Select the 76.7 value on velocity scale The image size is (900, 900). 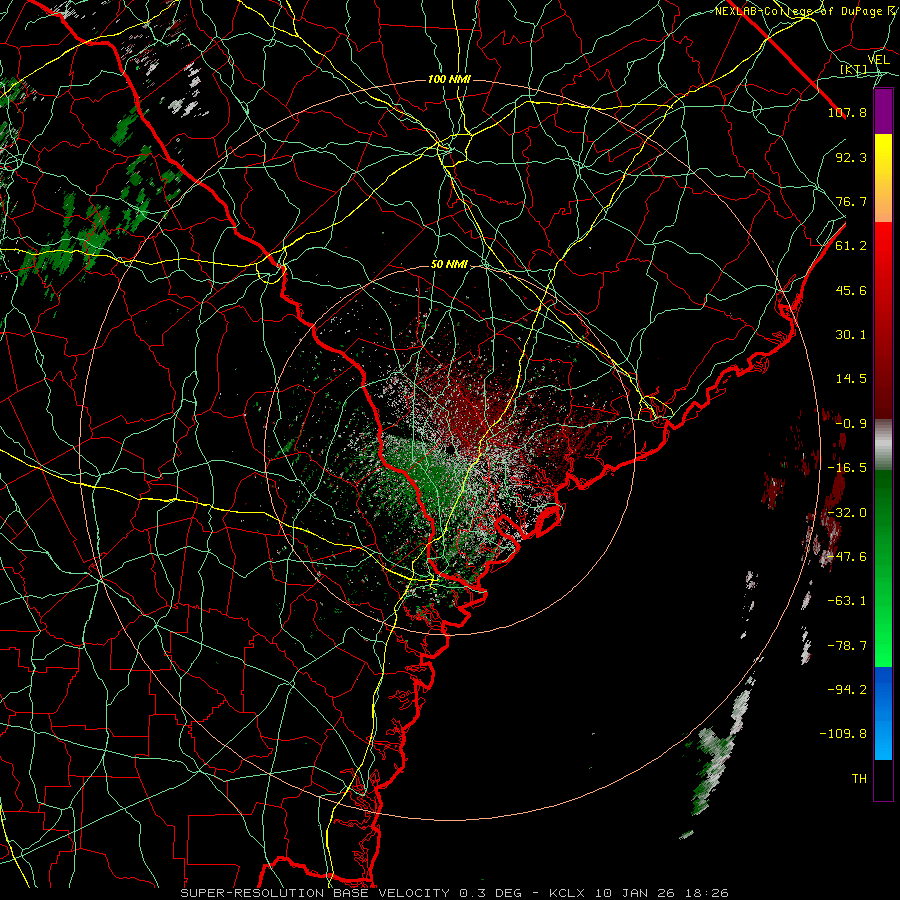pyautogui.click(x=851, y=201)
